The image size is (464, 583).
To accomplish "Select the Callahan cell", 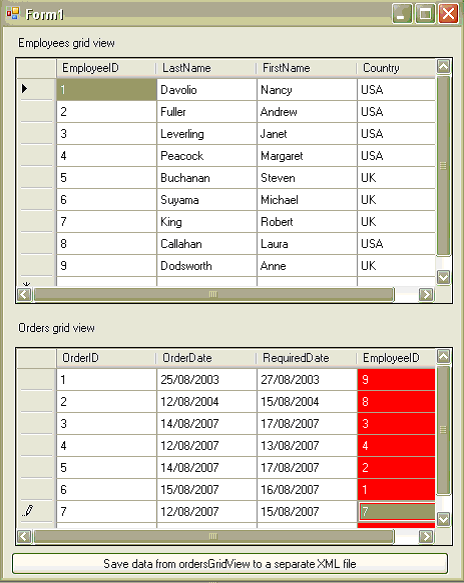I will (x=207, y=244).
